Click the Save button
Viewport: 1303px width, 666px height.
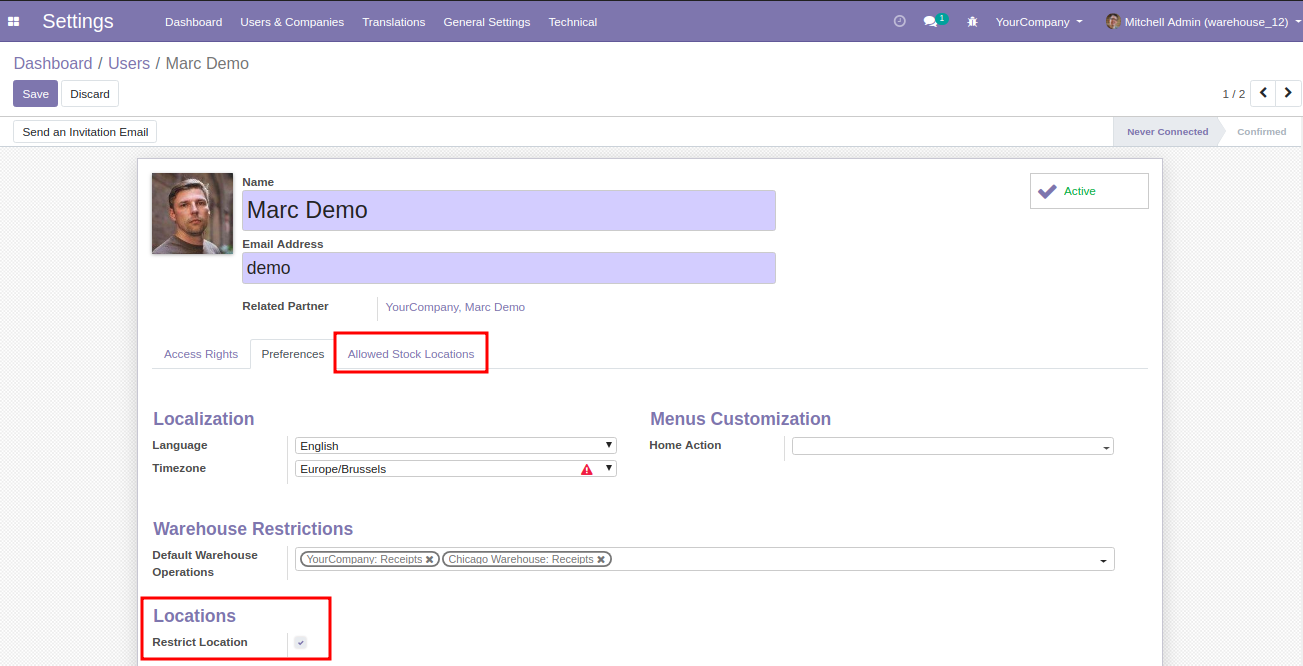(35, 94)
